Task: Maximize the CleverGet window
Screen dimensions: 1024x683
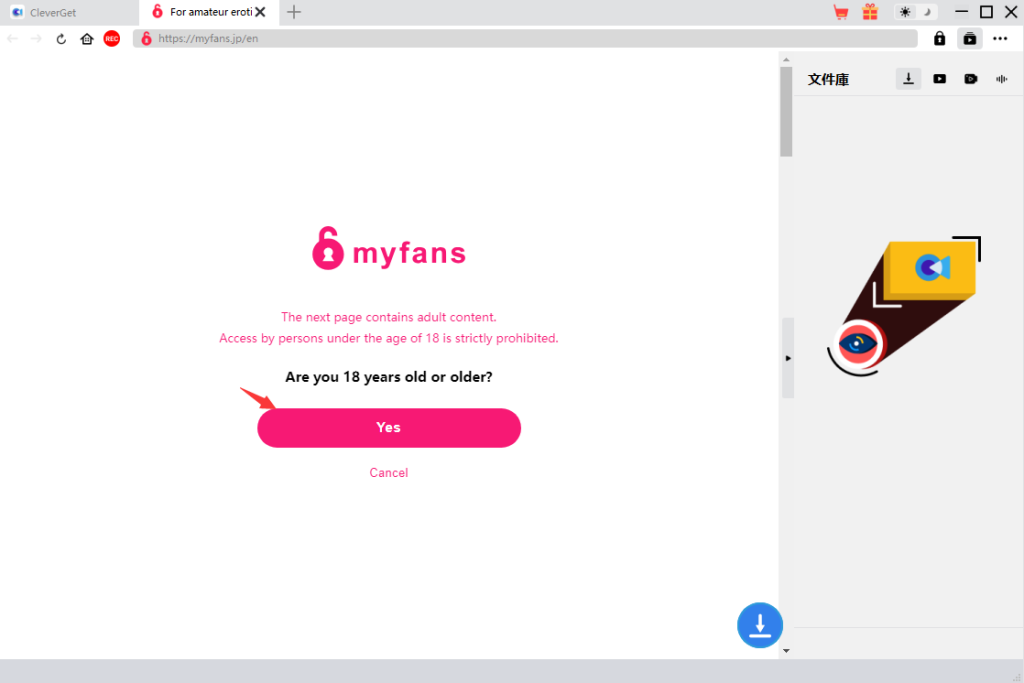Action: pos(986,12)
